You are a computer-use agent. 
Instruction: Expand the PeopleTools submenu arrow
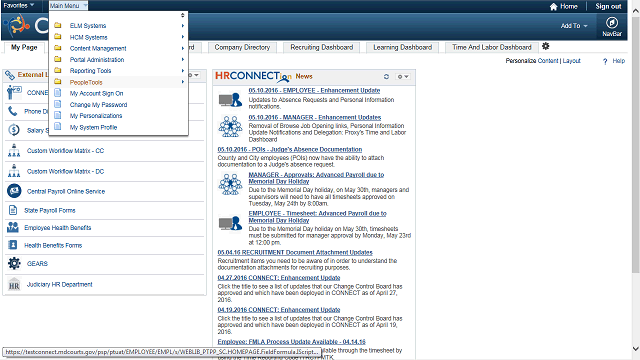tap(183, 82)
